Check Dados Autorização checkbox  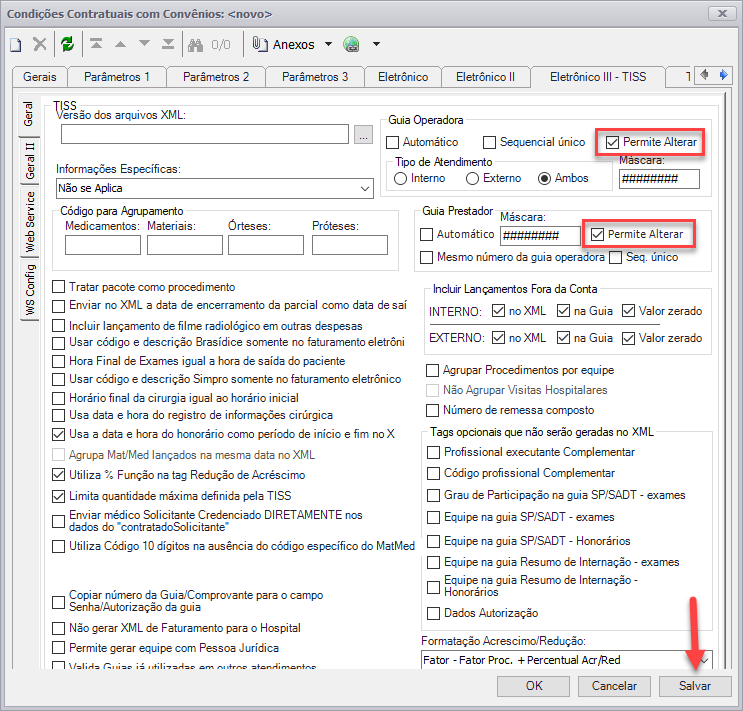tap(433, 613)
